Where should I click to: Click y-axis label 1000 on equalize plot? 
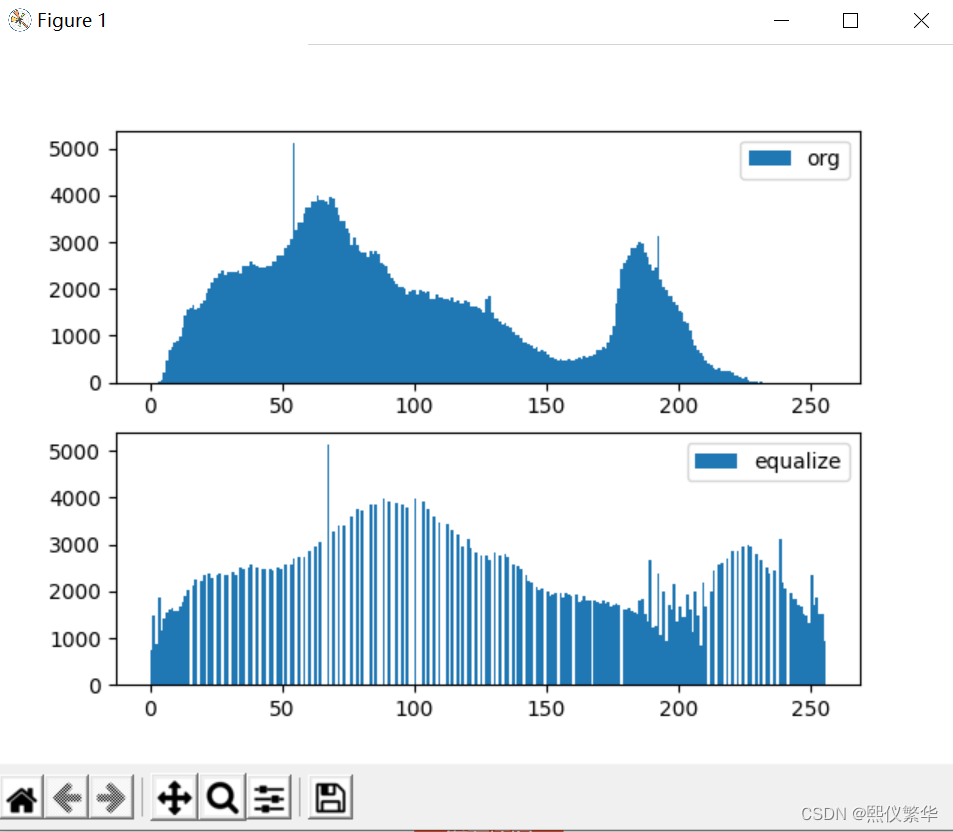[74, 639]
